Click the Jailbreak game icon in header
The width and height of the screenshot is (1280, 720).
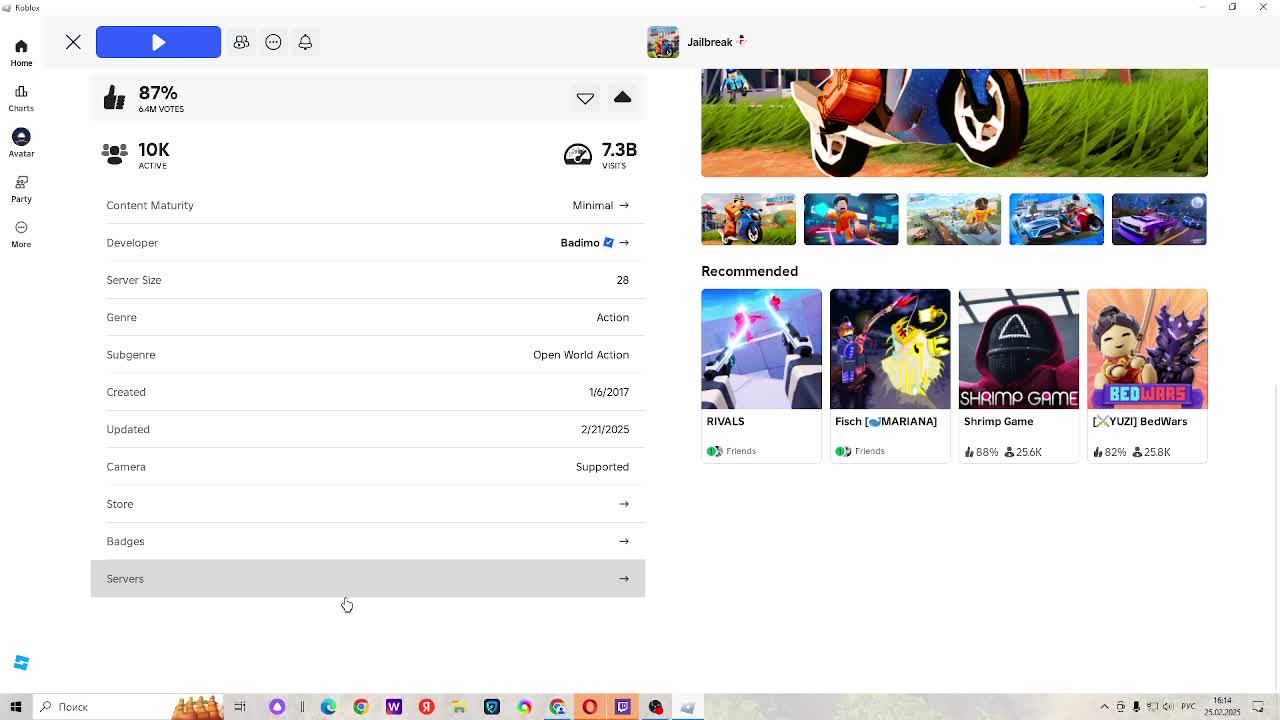[663, 42]
